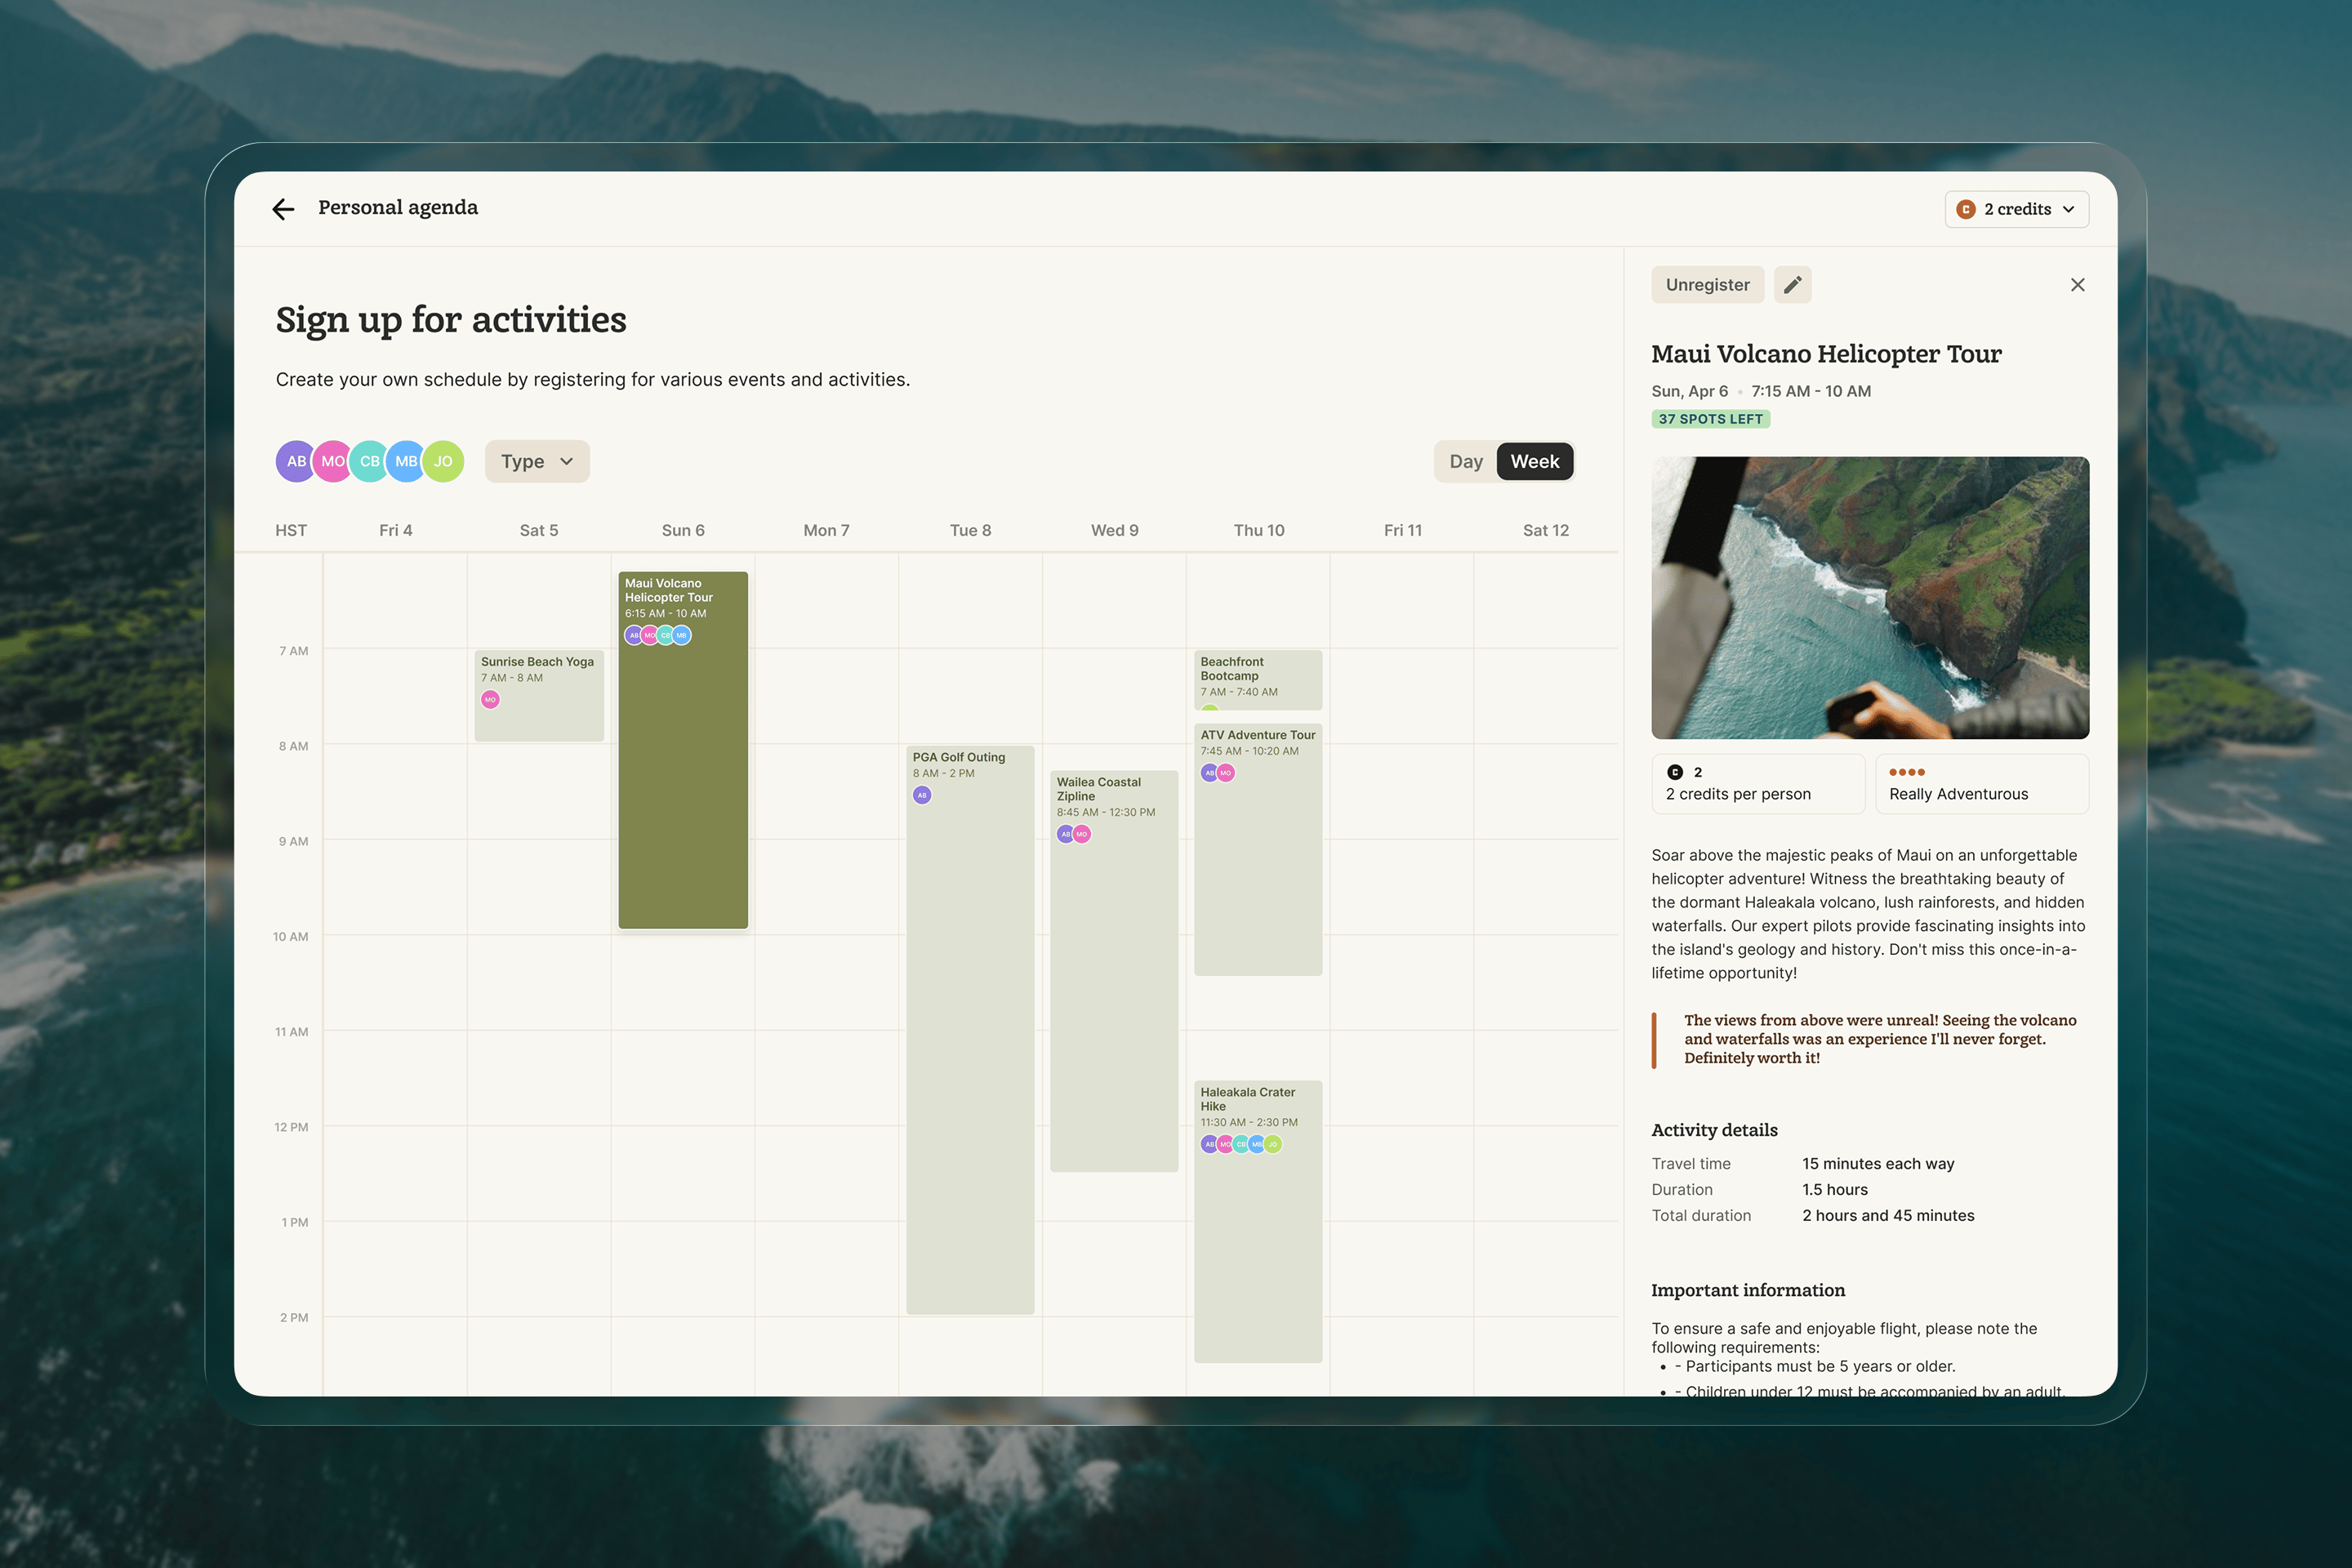Image resolution: width=2352 pixels, height=1568 pixels.
Task: Click the back arrow next to Personal agenda
Action: 283,209
